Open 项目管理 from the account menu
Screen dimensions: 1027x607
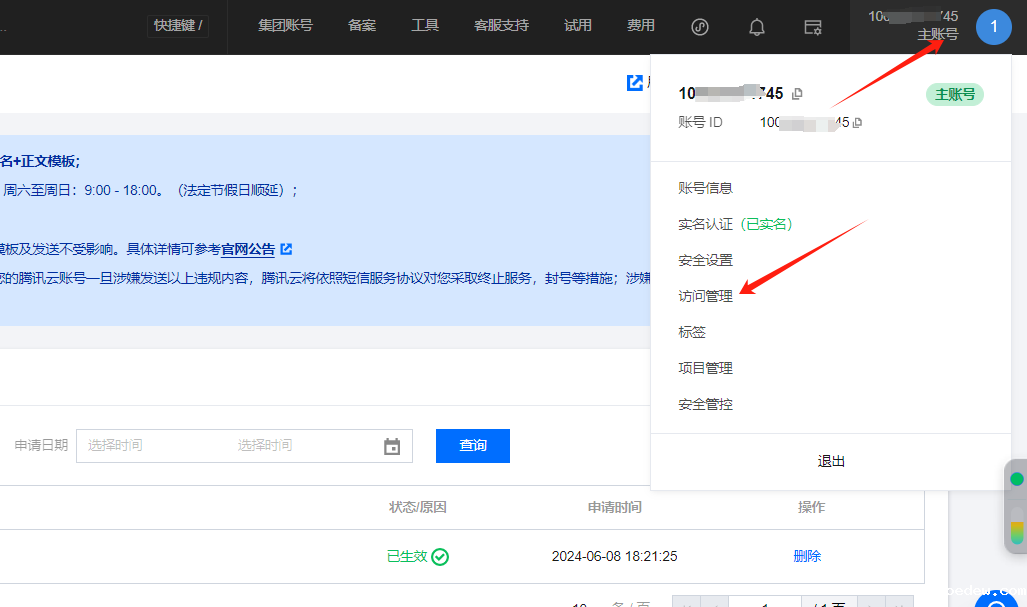(x=705, y=368)
